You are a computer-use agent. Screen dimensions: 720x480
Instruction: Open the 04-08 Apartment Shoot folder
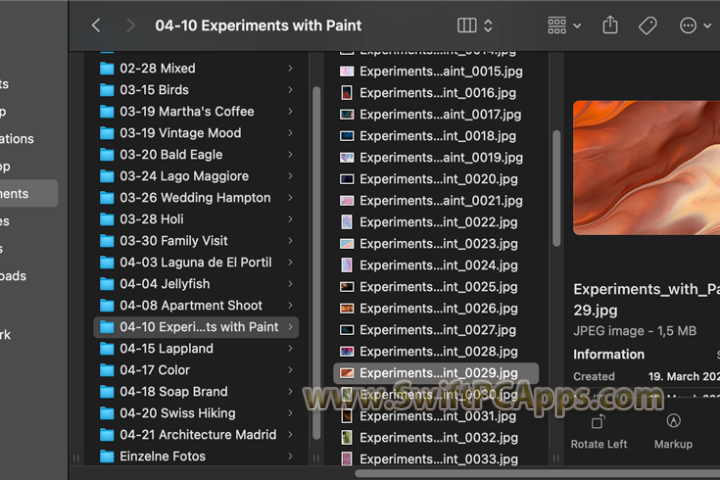tap(197, 306)
